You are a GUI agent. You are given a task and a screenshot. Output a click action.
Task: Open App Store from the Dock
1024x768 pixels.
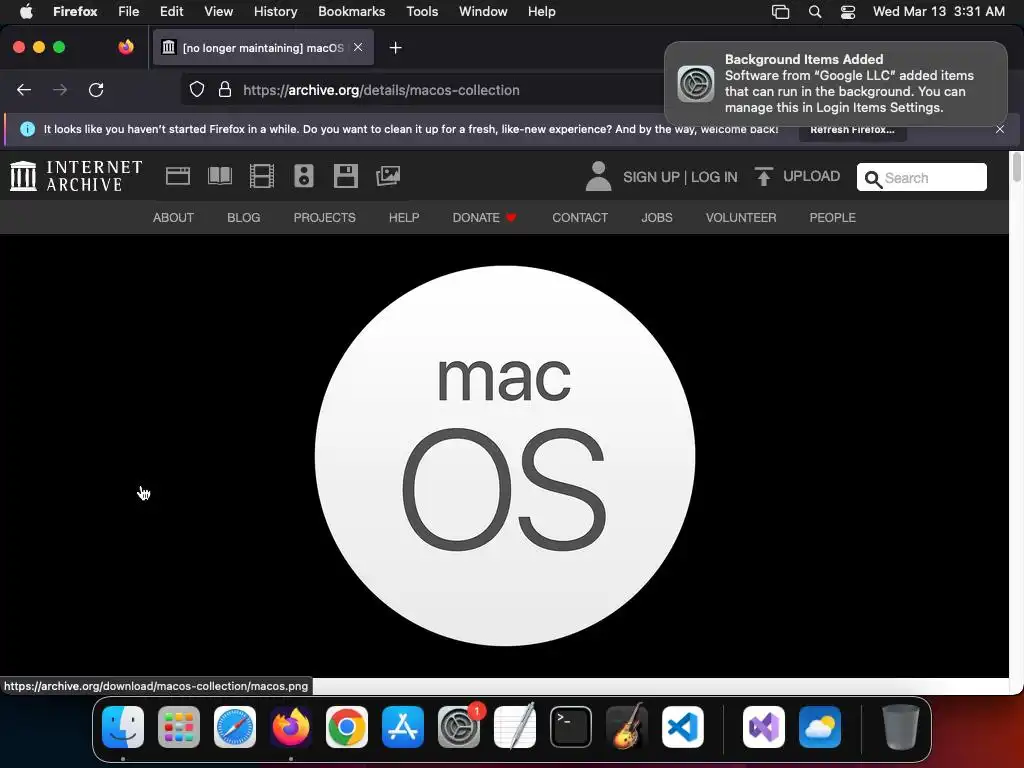[x=403, y=727]
